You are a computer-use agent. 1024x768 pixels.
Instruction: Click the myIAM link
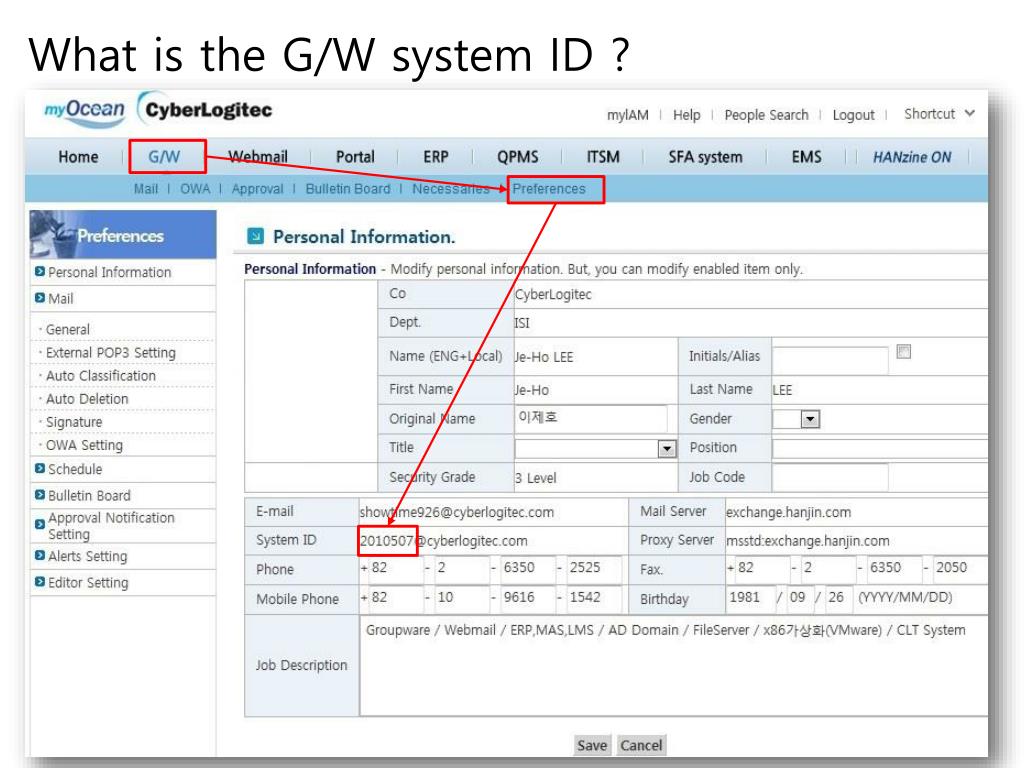(628, 115)
